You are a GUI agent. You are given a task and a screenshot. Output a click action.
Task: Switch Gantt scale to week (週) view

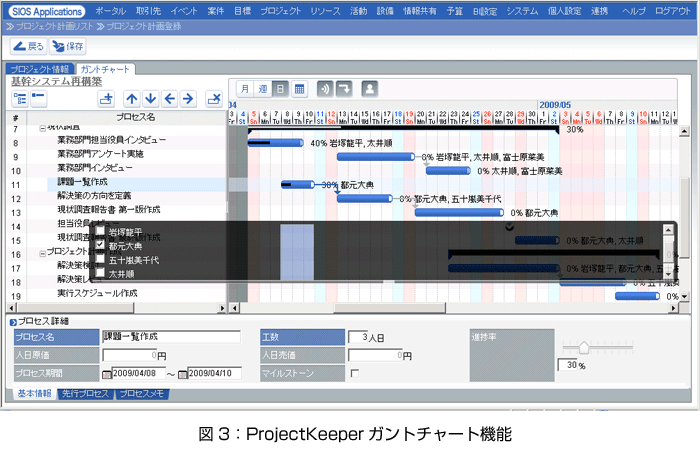click(x=262, y=89)
